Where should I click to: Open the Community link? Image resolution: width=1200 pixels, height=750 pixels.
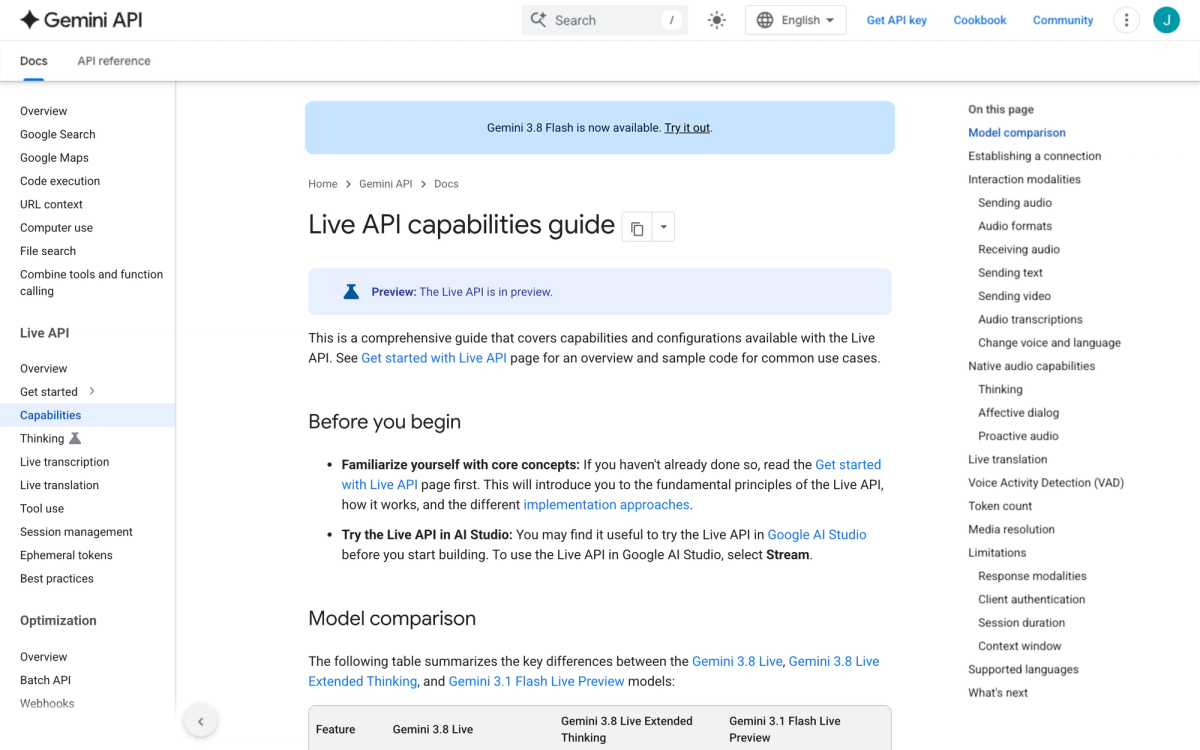[x=1063, y=20]
